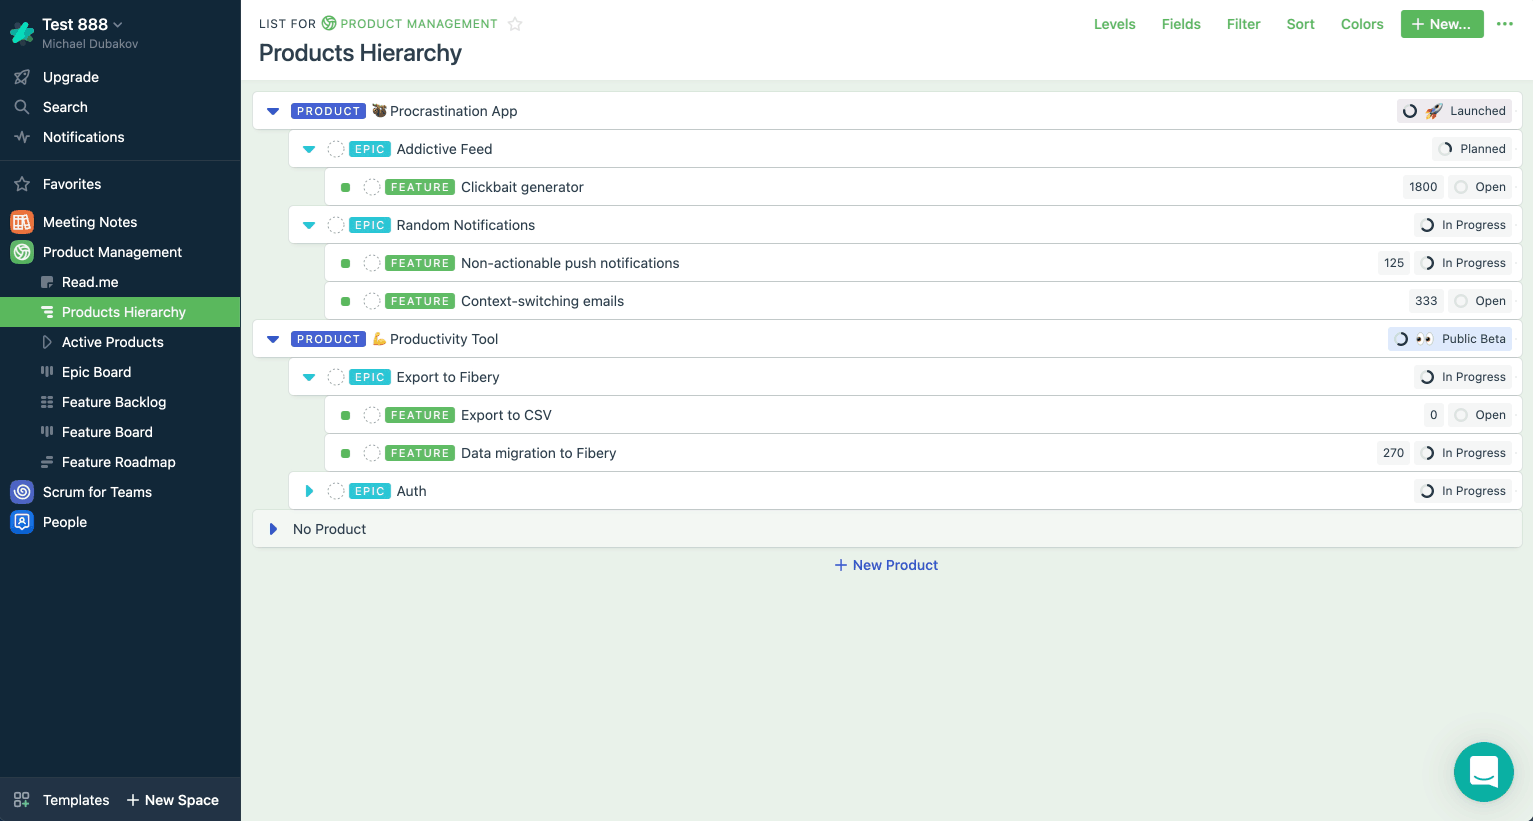1533x821 pixels.
Task: Toggle the checkbox circle on Export to CSV feature
Action: pyautogui.click(x=372, y=415)
